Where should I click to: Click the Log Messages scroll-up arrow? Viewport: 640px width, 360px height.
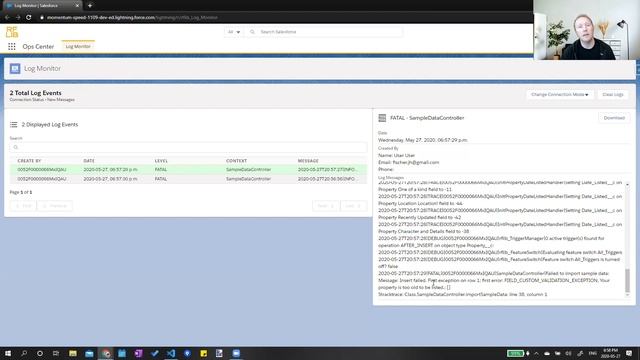pos(627,185)
